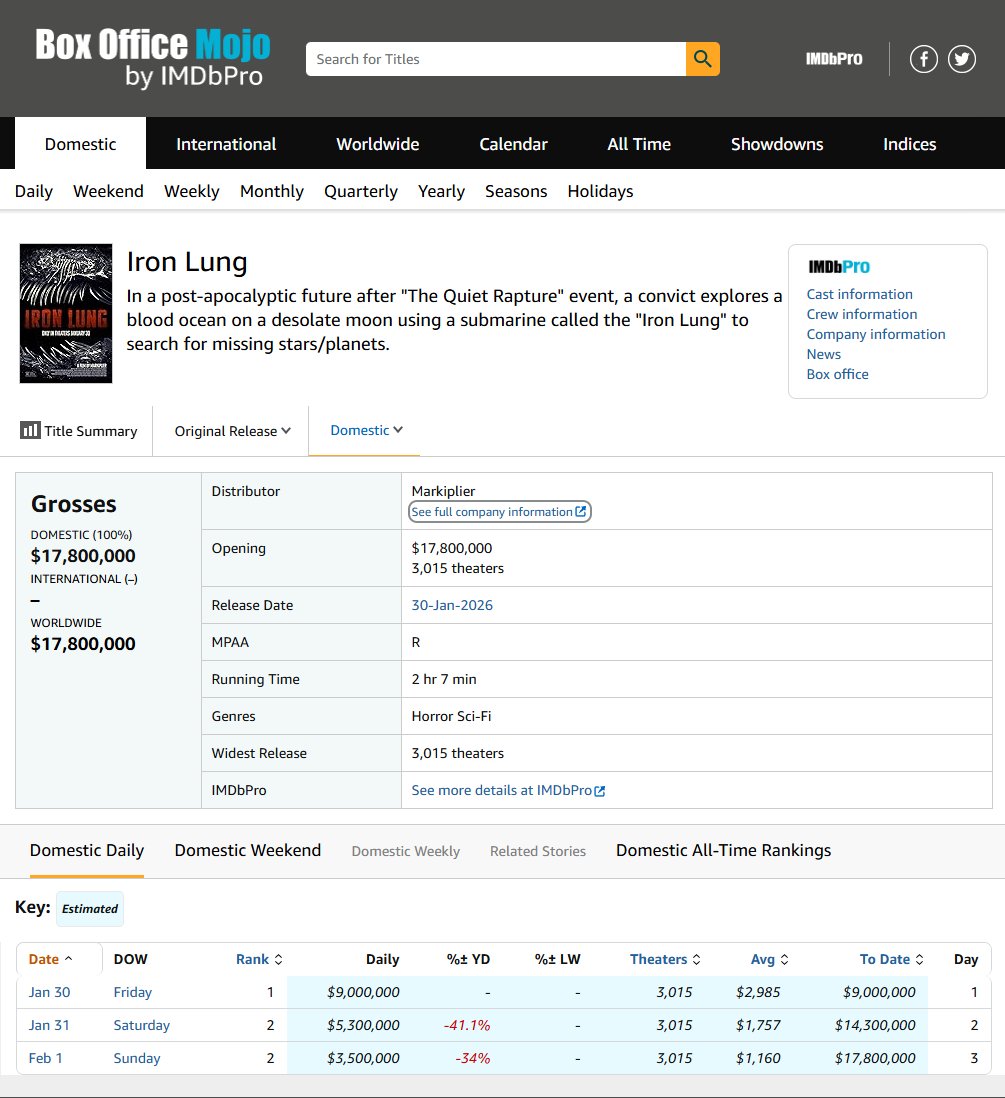
Task: Click the $14,300,000 to-date cell
Action: (x=875, y=1025)
